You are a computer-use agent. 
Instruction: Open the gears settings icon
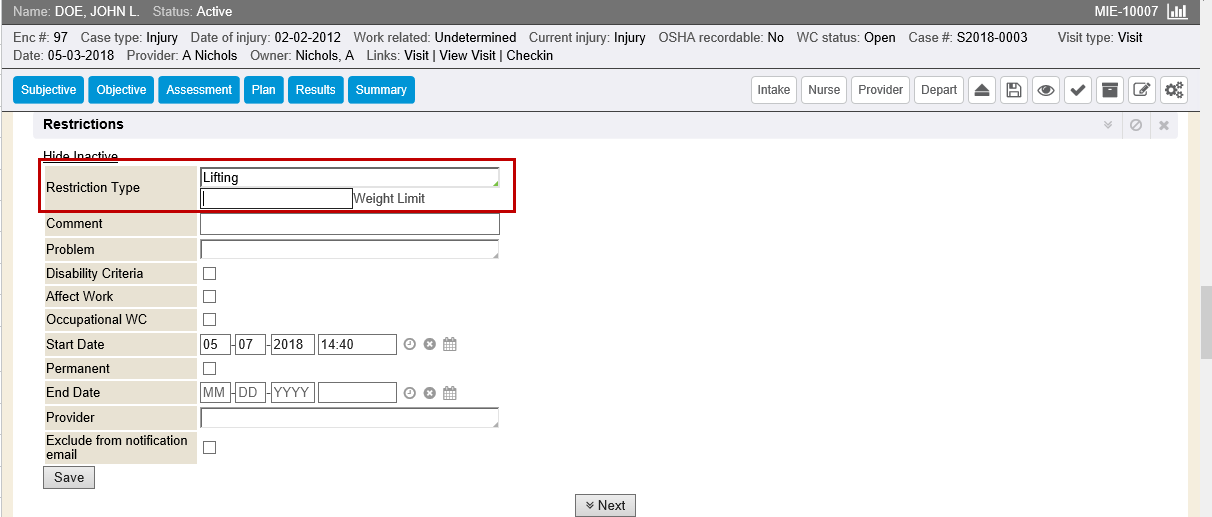[1173, 90]
